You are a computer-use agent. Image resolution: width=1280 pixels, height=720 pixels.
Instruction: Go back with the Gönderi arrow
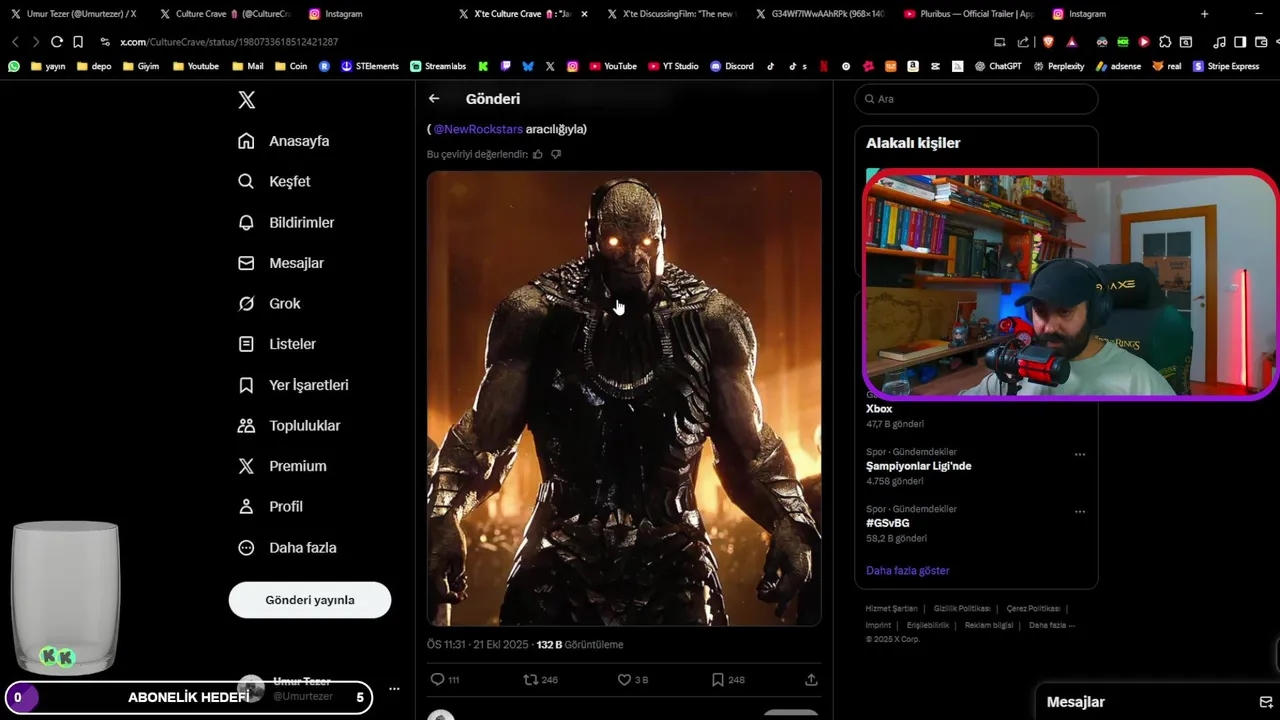click(x=434, y=98)
